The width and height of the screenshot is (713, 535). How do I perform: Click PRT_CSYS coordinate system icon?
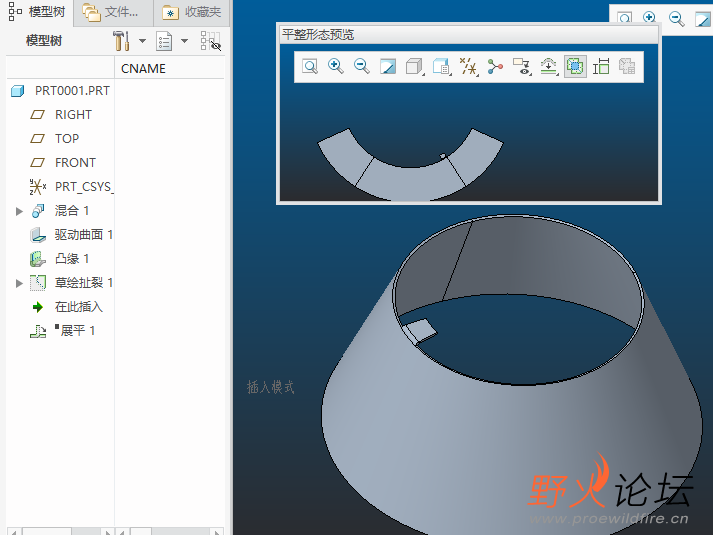point(37,187)
